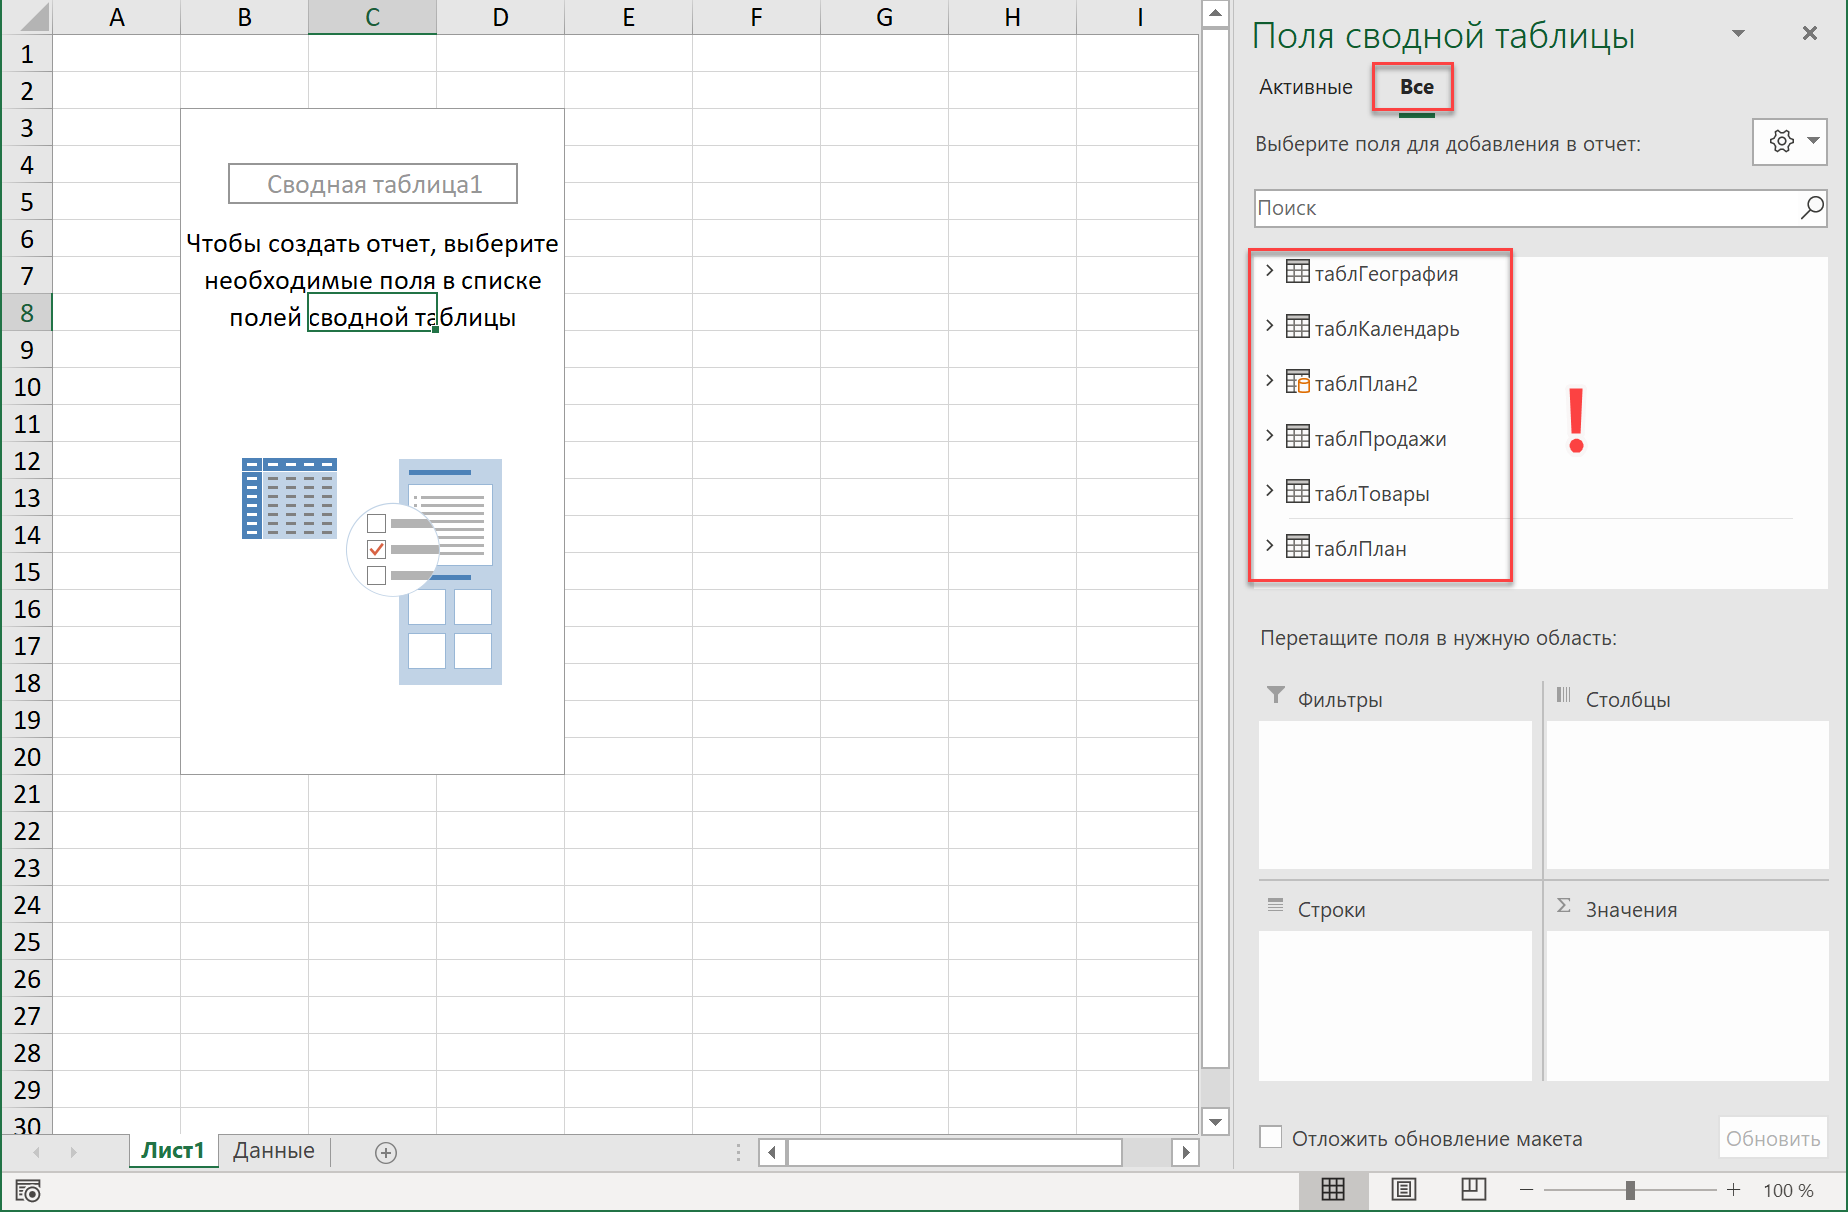1848x1212 pixels.
Task: Click zoom in plus button
Action: point(1733,1190)
